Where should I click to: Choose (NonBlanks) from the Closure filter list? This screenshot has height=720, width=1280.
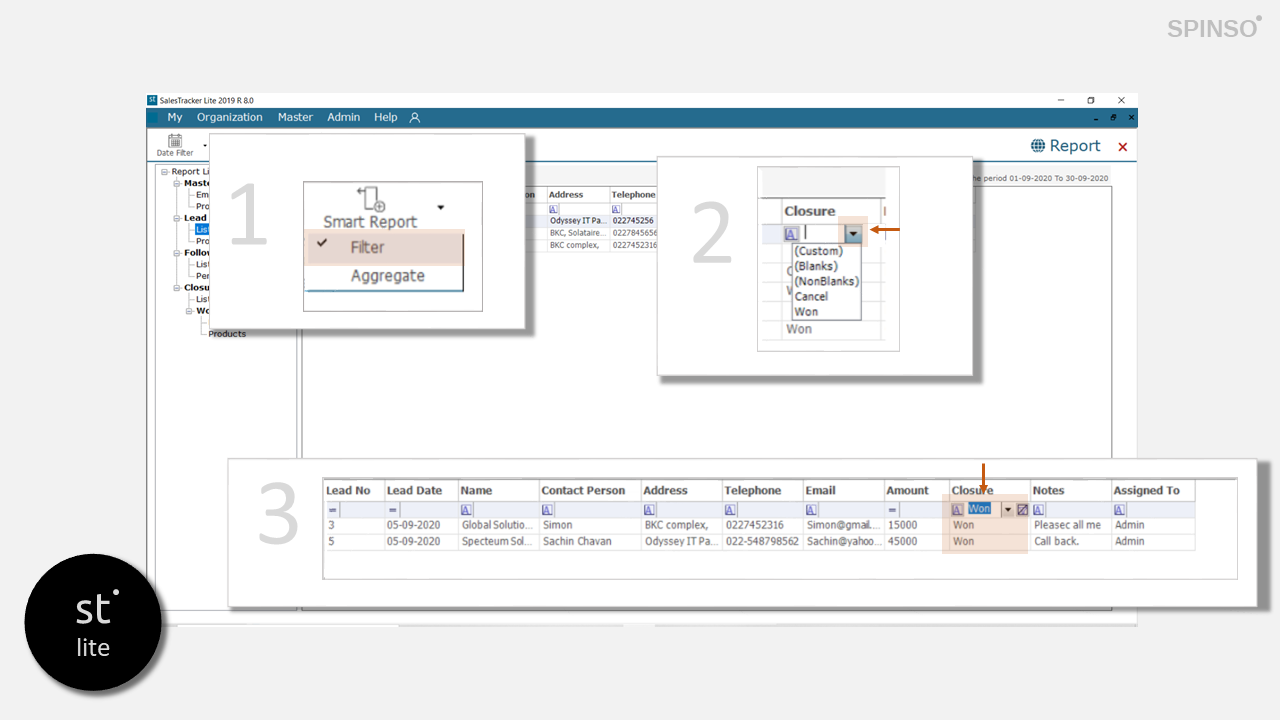(826, 282)
